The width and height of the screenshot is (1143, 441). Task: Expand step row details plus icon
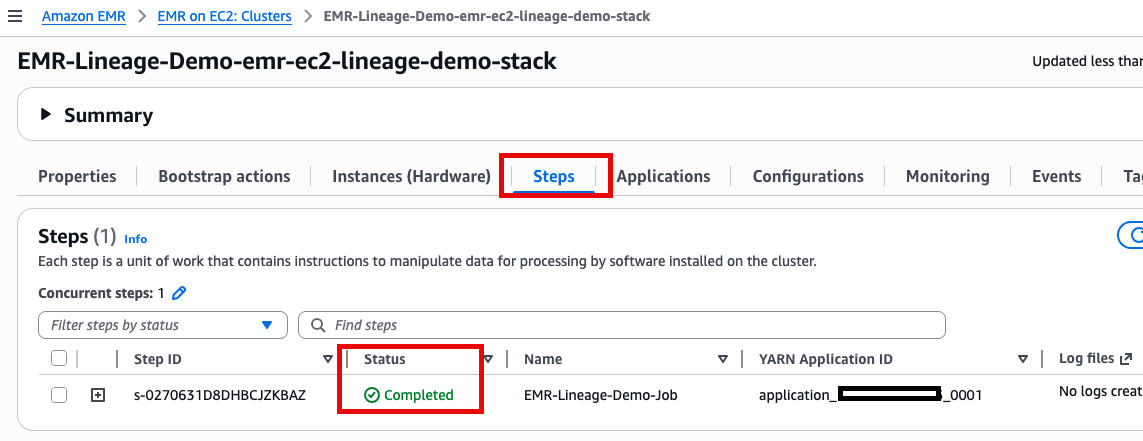pyautogui.click(x=98, y=395)
